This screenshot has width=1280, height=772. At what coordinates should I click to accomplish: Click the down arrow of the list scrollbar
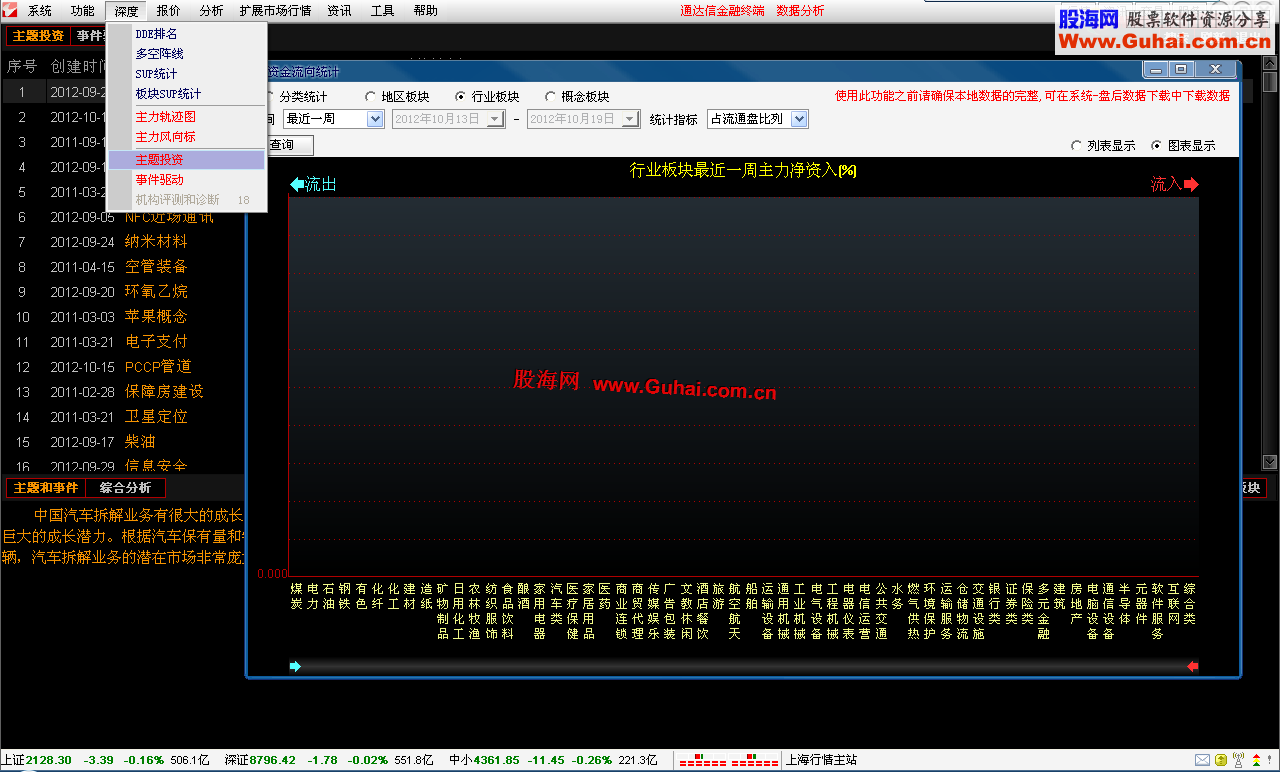(1270, 462)
